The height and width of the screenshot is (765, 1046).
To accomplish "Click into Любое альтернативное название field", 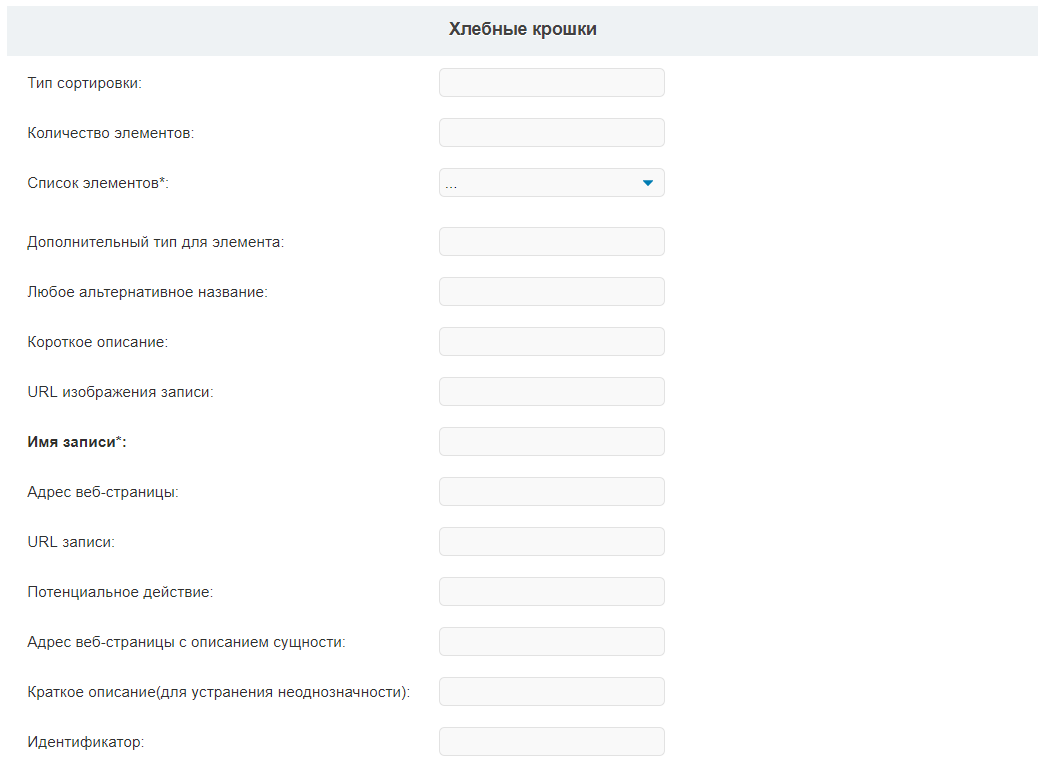I will pos(552,291).
